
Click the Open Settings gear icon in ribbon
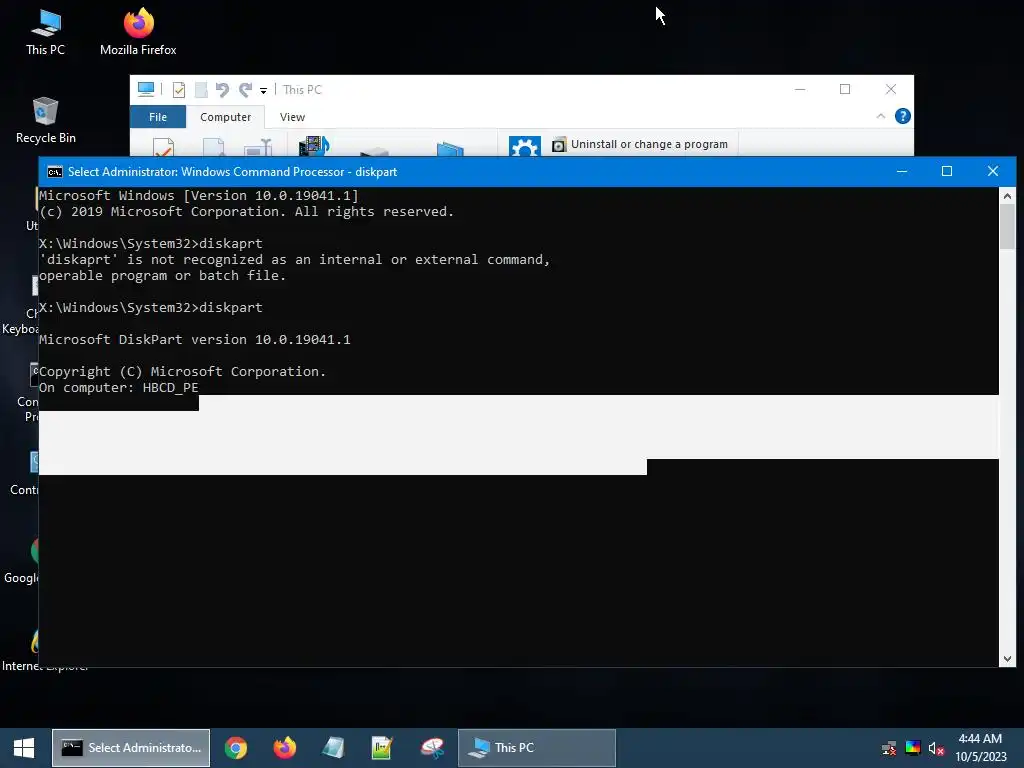[x=524, y=147]
